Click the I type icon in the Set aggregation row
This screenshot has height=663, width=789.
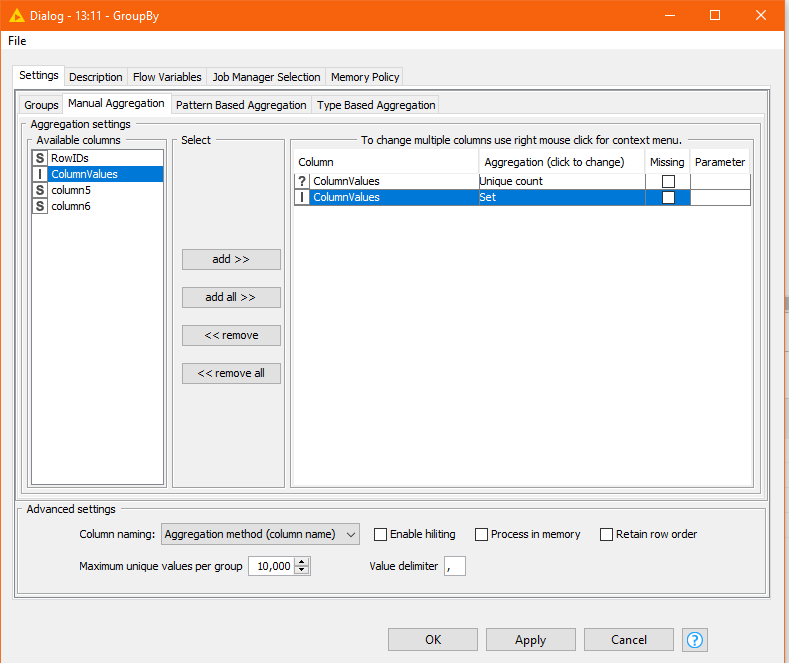(302, 197)
